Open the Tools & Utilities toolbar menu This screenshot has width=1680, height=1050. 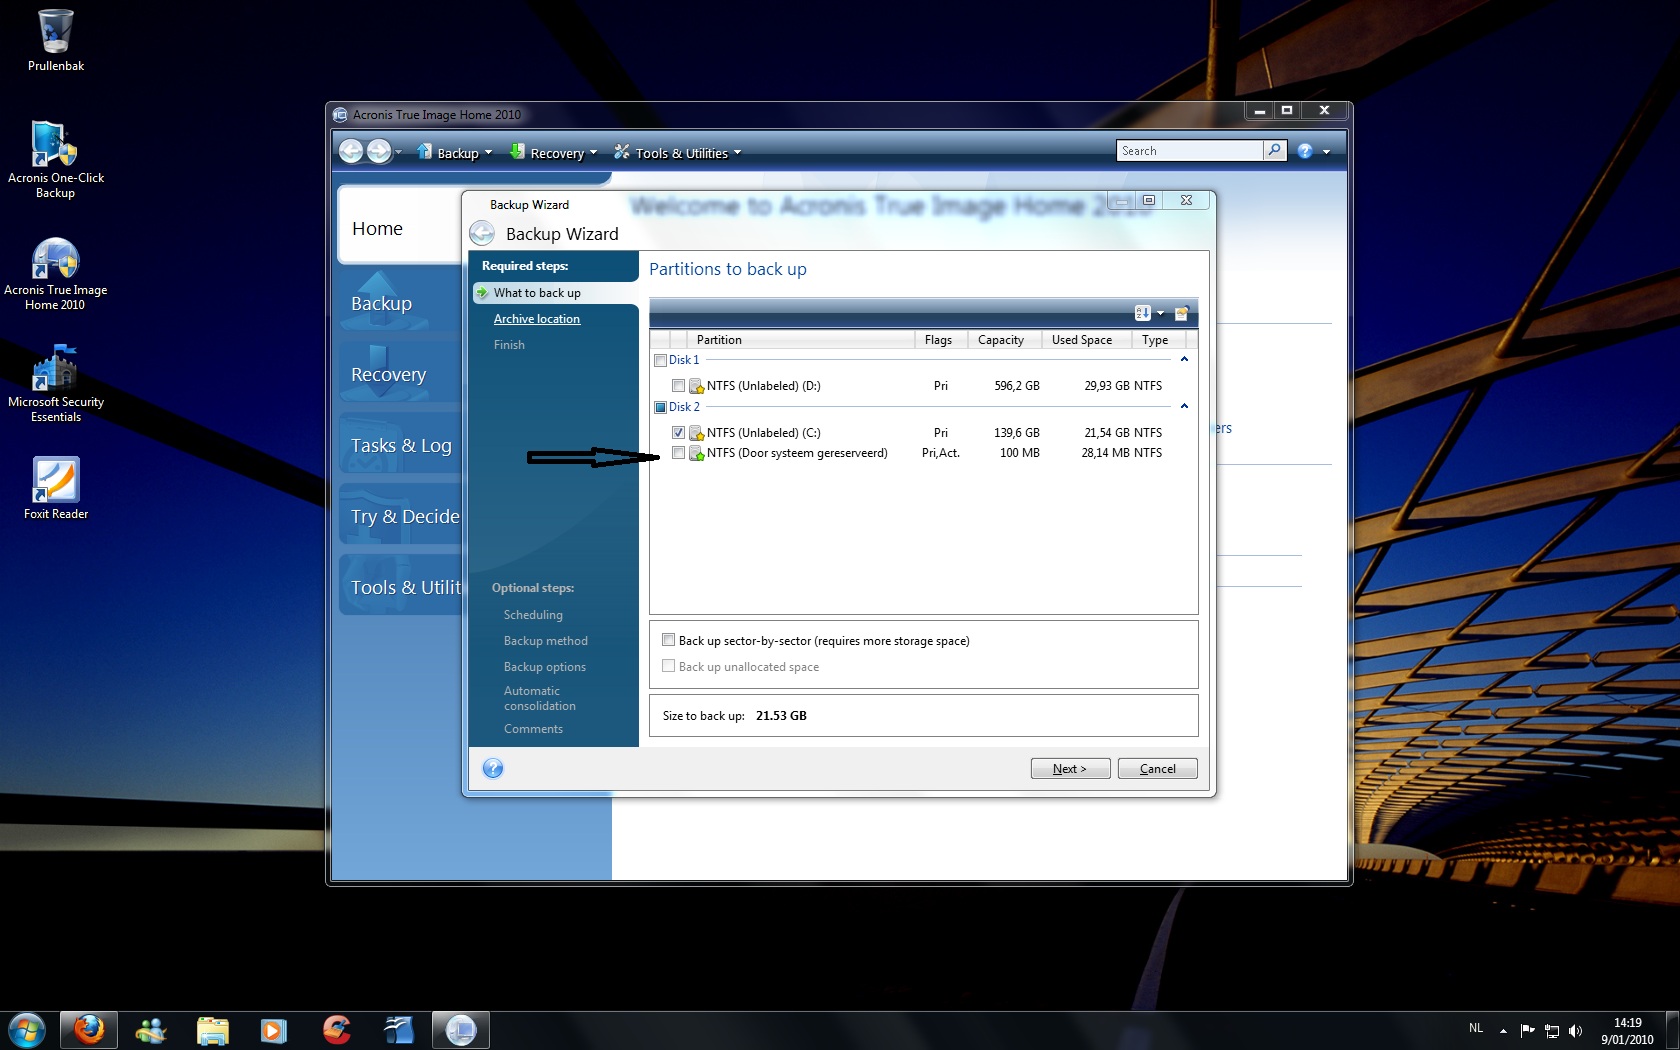(x=678, y=152)
